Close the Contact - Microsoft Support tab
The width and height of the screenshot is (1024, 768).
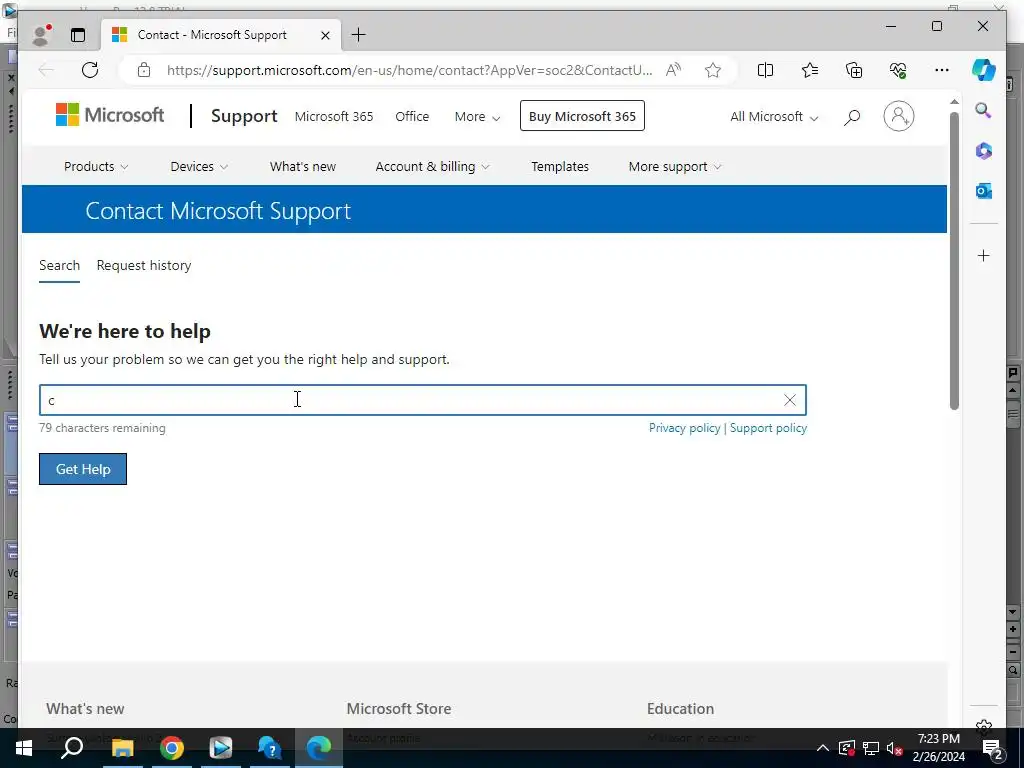click(x=325, y=35)
